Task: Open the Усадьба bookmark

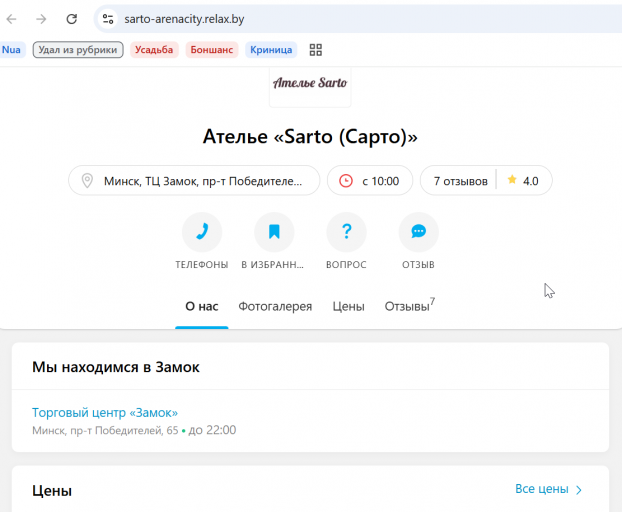Action: pos(154,50)
